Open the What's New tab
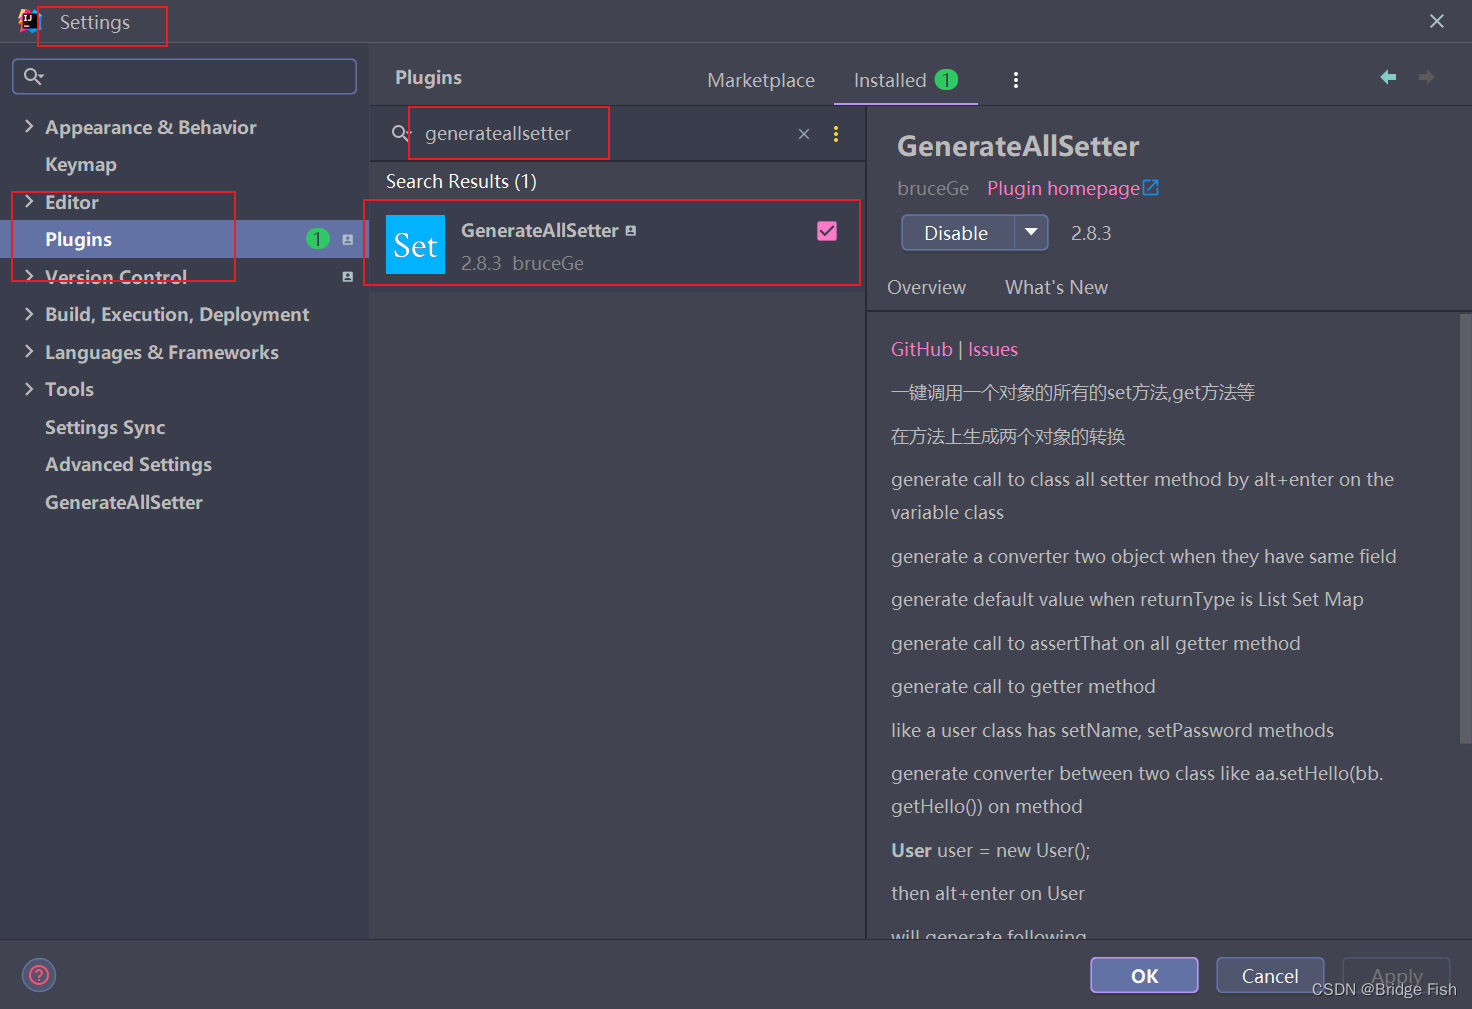 [1056, 287]
